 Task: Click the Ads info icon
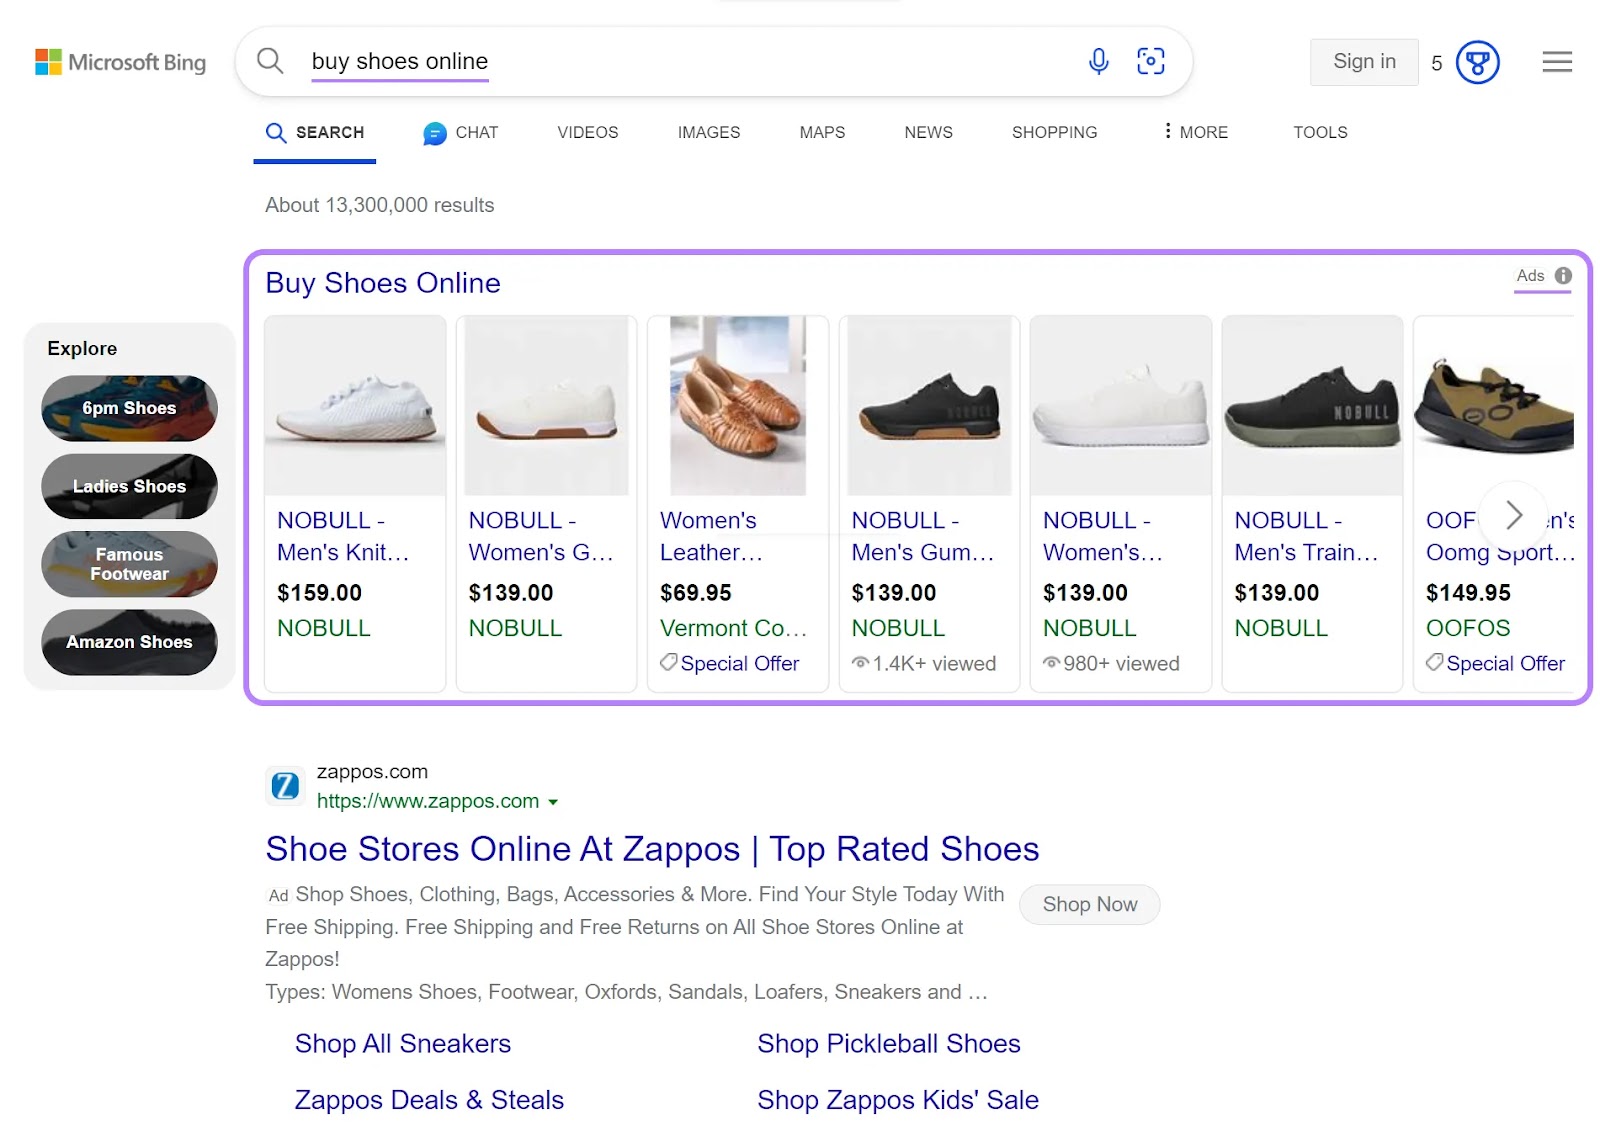pos(1564,276)
